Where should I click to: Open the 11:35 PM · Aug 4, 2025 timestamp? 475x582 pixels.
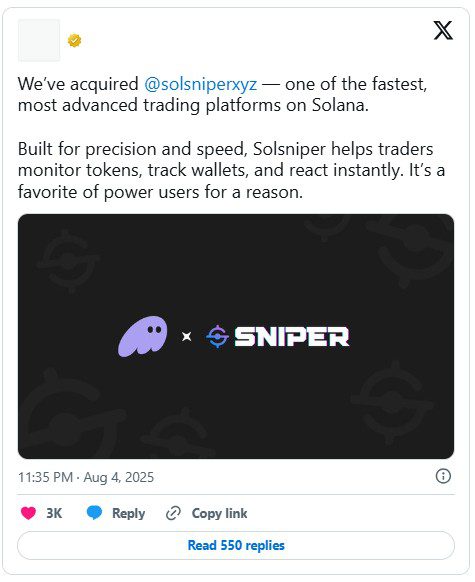86,477
